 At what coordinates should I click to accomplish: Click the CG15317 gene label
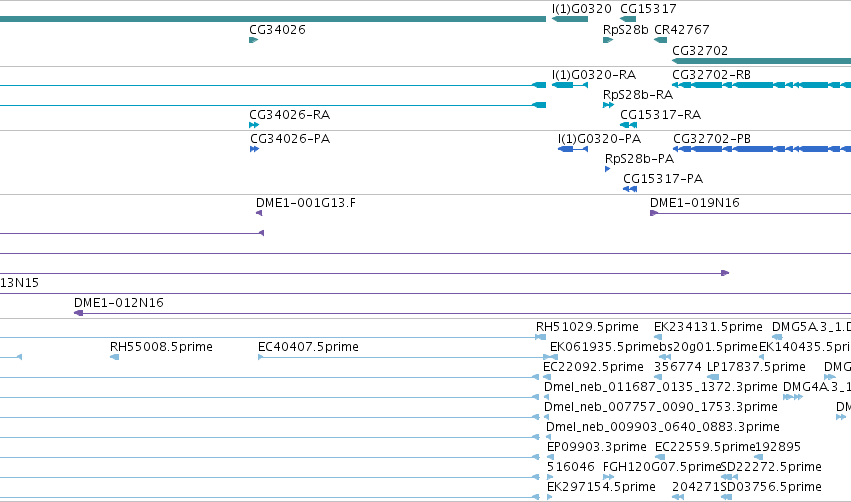coord(649,9)
